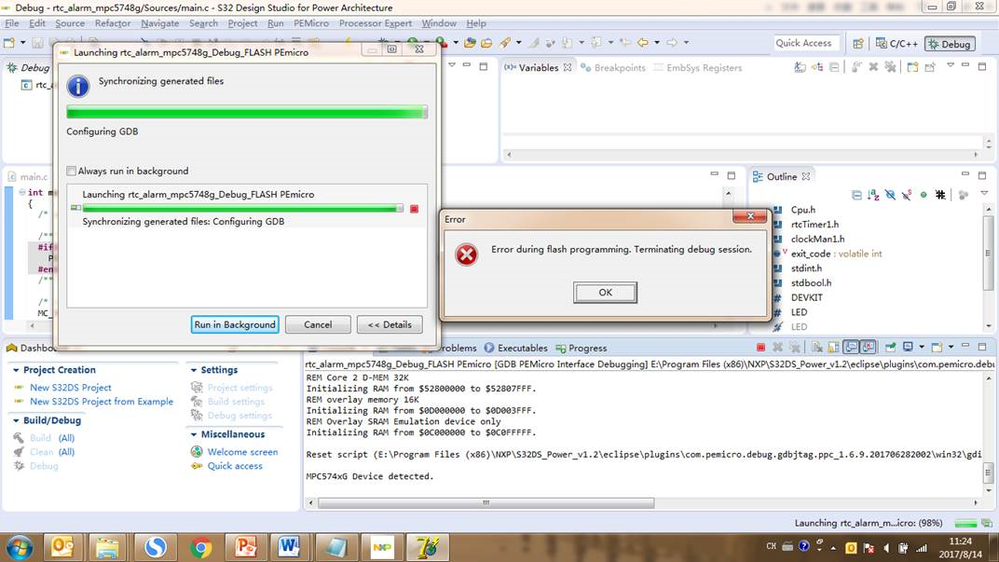Screen dimensions: 999x562
Task: Switch to the Breakpoints tab
Action: pyautogui.click(x=613, y=68)
